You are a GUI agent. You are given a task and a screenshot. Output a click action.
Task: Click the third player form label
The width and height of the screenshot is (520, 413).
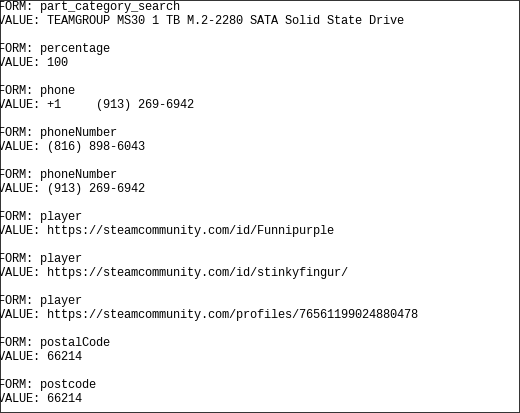coord(61,300)
